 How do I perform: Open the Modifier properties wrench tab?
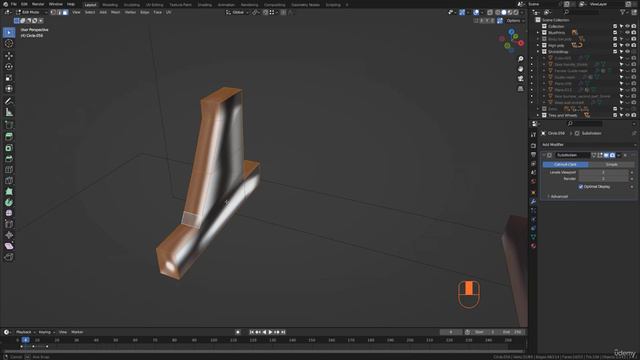click(x=533, y=202)
